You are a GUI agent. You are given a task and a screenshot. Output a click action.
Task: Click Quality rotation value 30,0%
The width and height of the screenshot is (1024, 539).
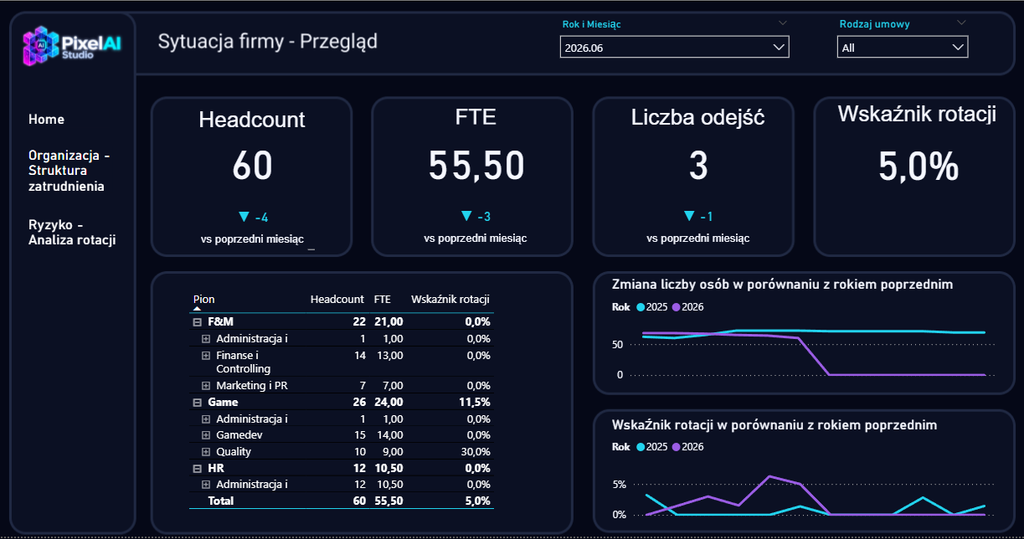pyautogui.click(x=475, y=452)
